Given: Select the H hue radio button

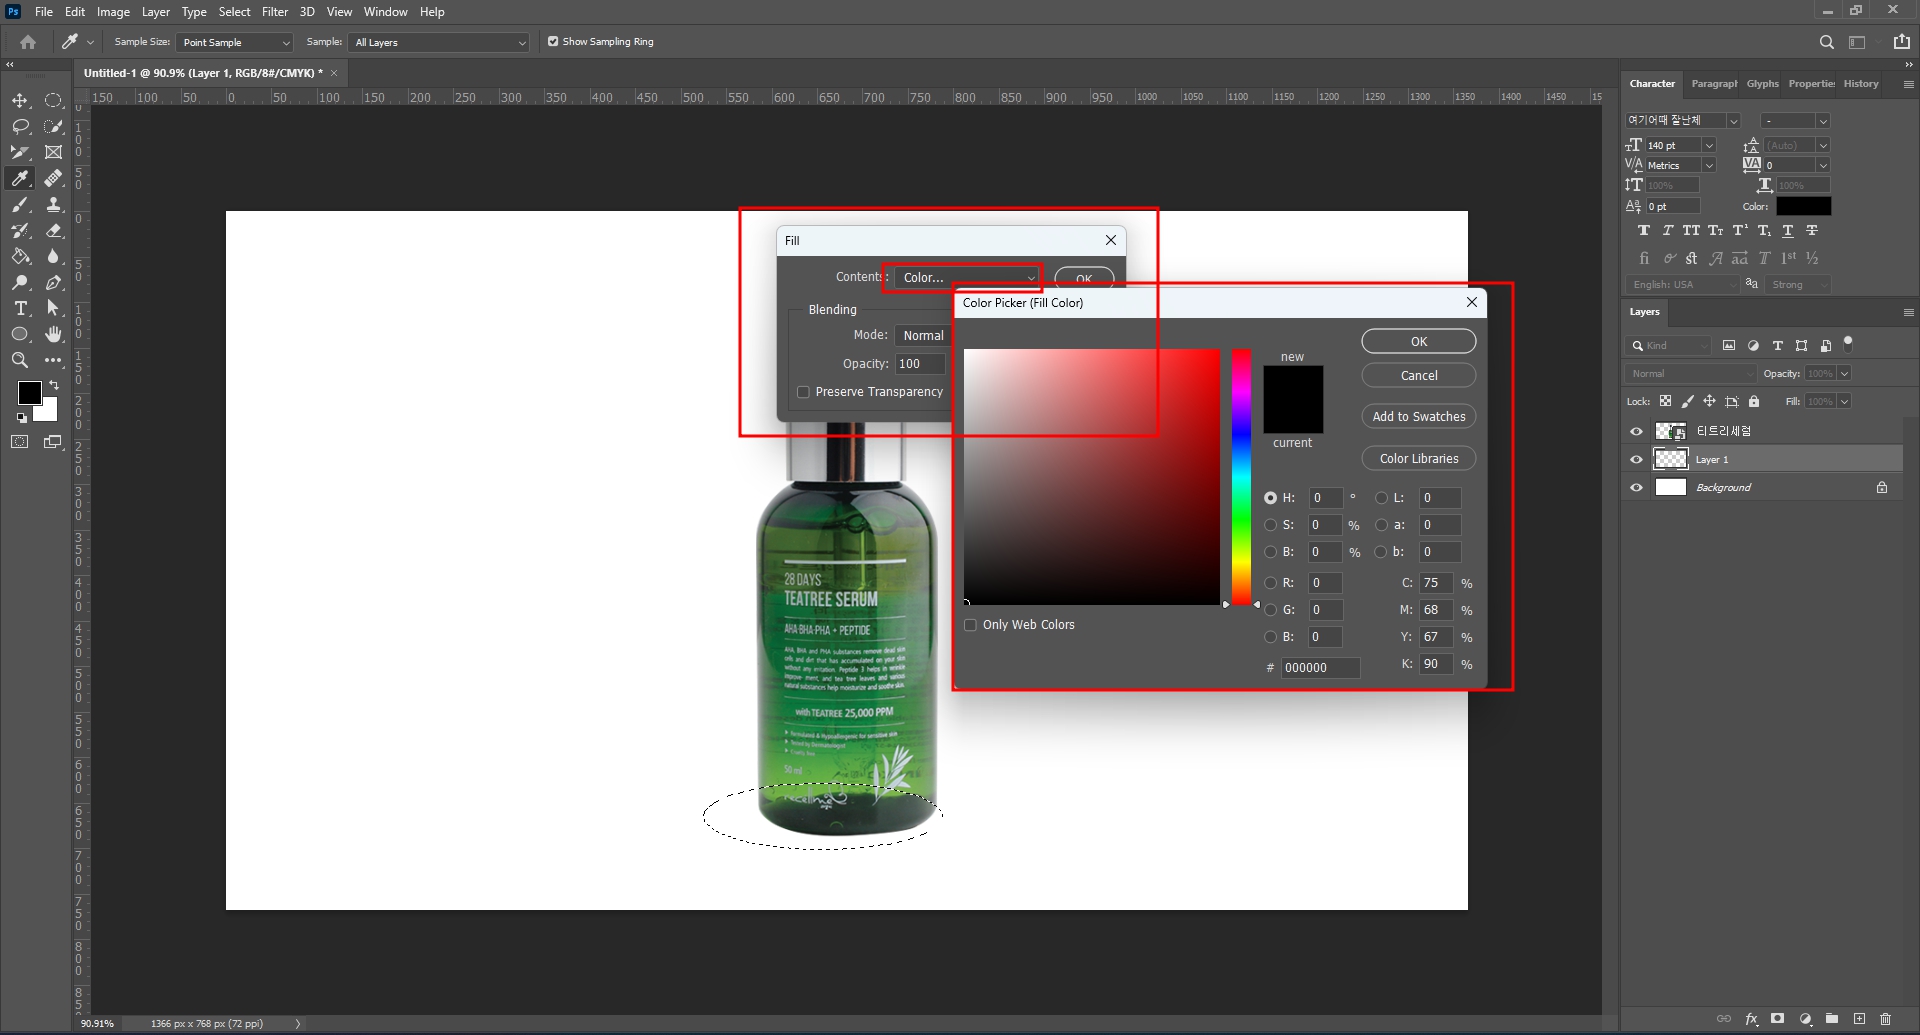Looking at the screenshot, I should pyautogui.click(x=1270, y=498).
